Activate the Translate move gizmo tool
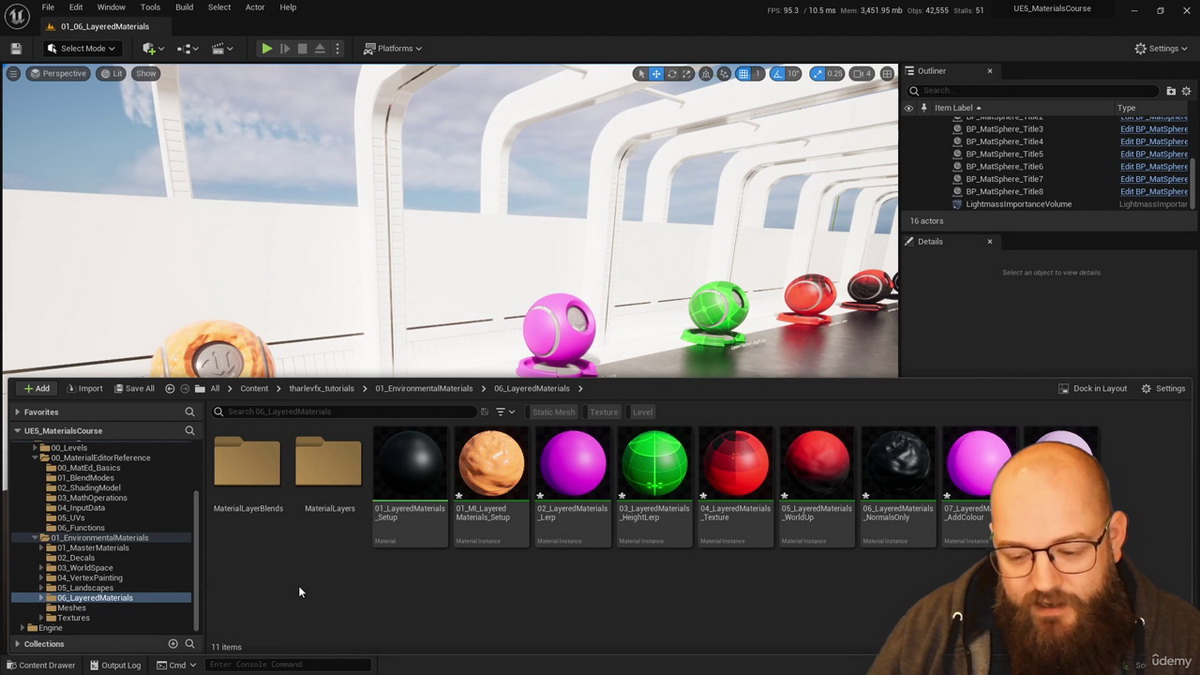This screenshot has width=1200, height=675. pos(656,74)
